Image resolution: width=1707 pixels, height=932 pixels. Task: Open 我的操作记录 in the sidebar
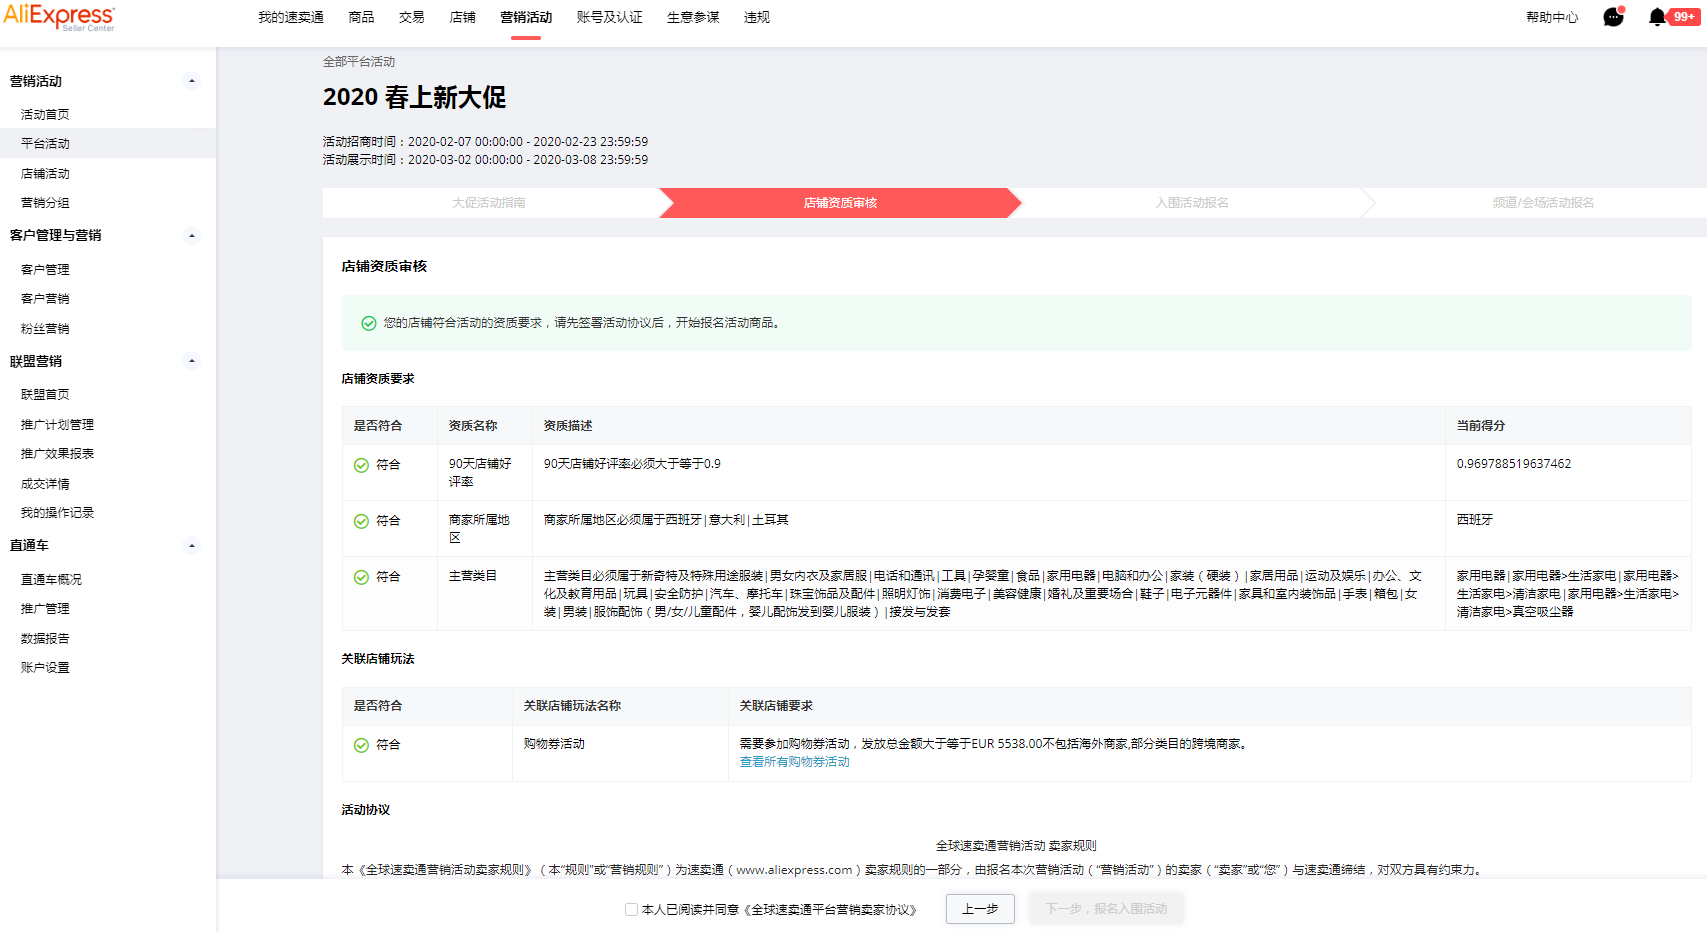pyautogui.click(x=57, y=513)
